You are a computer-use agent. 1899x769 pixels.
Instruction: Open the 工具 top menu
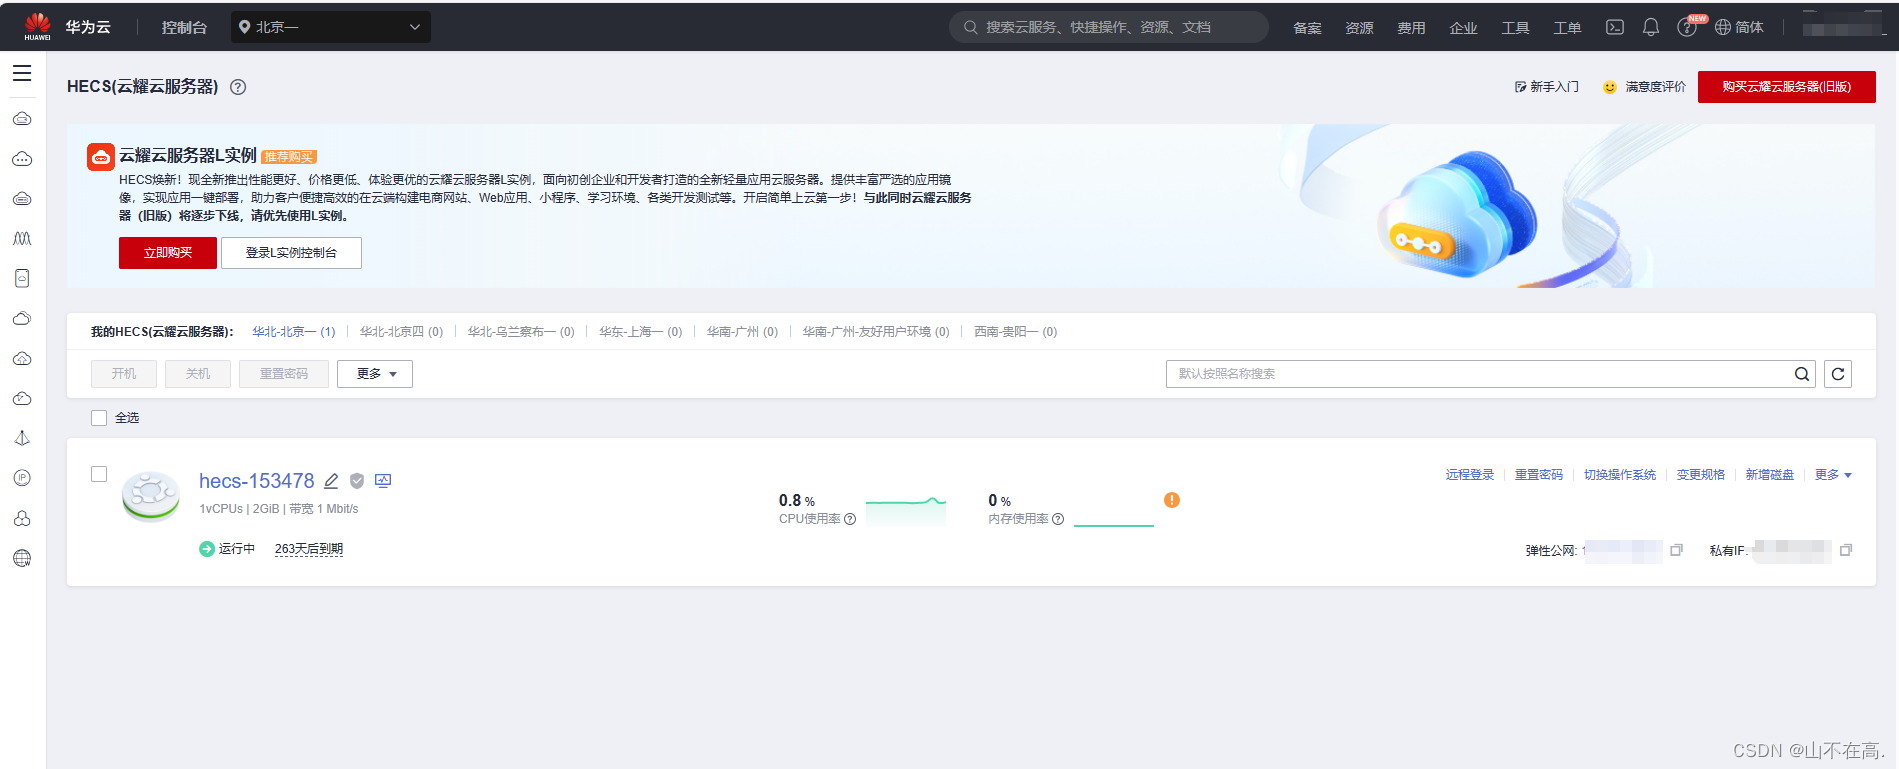pos(1515,28)
